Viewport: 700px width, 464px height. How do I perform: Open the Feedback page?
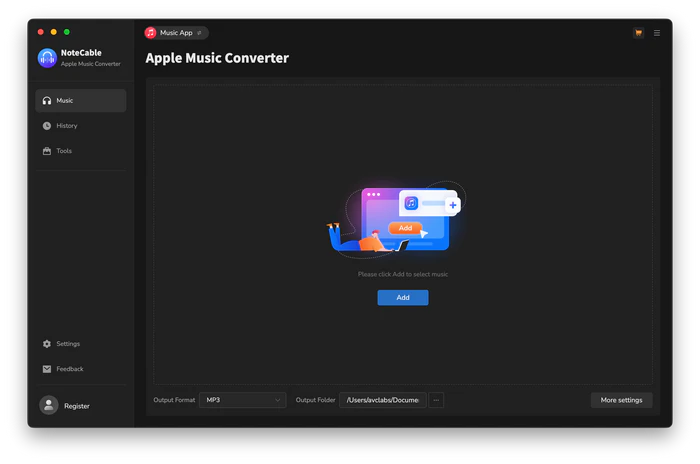tap(81, 369)
